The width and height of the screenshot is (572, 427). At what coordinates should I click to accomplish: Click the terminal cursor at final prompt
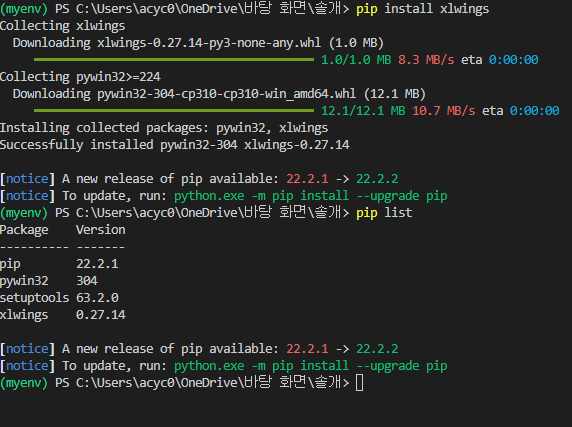(359, 383)
